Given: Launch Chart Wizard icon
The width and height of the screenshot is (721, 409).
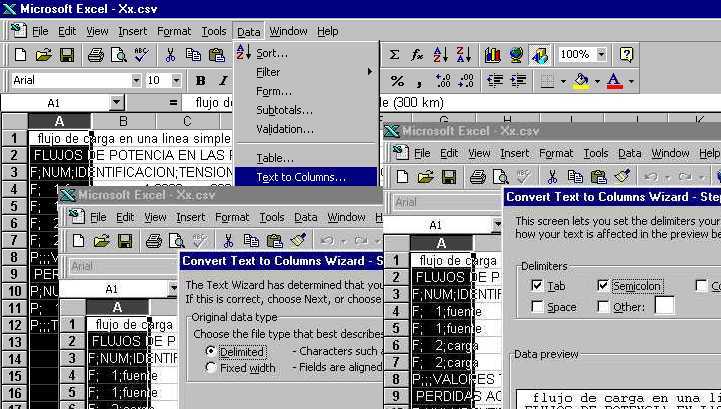Looking at the screenshot, I should pyautogui.click(x=492, y=55).
